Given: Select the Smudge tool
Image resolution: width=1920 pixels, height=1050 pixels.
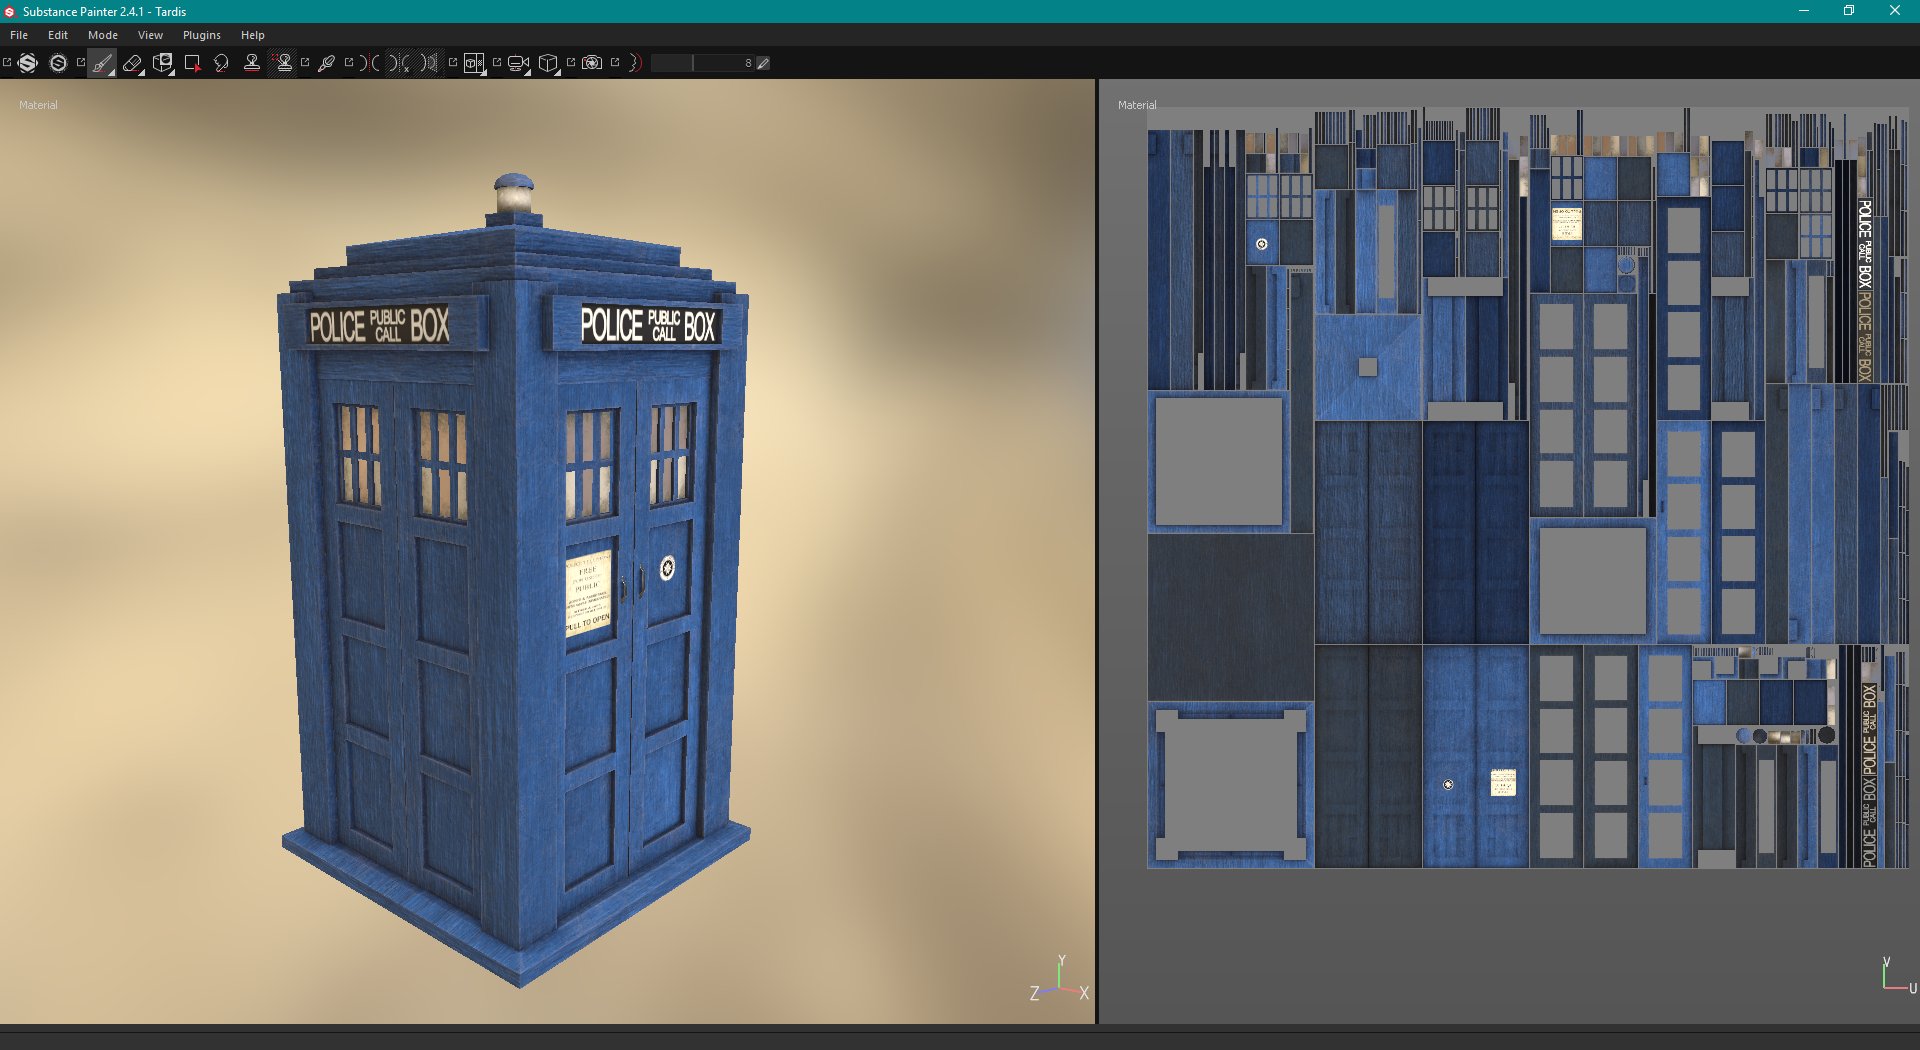Looking at the screenshot, I should [221, 62].
